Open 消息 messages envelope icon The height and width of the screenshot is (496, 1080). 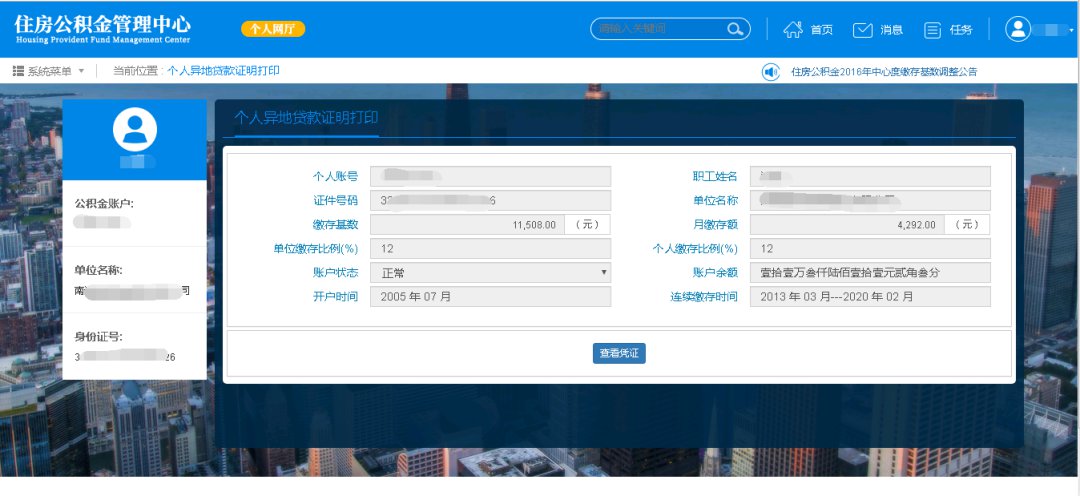(x=863, y=30)
